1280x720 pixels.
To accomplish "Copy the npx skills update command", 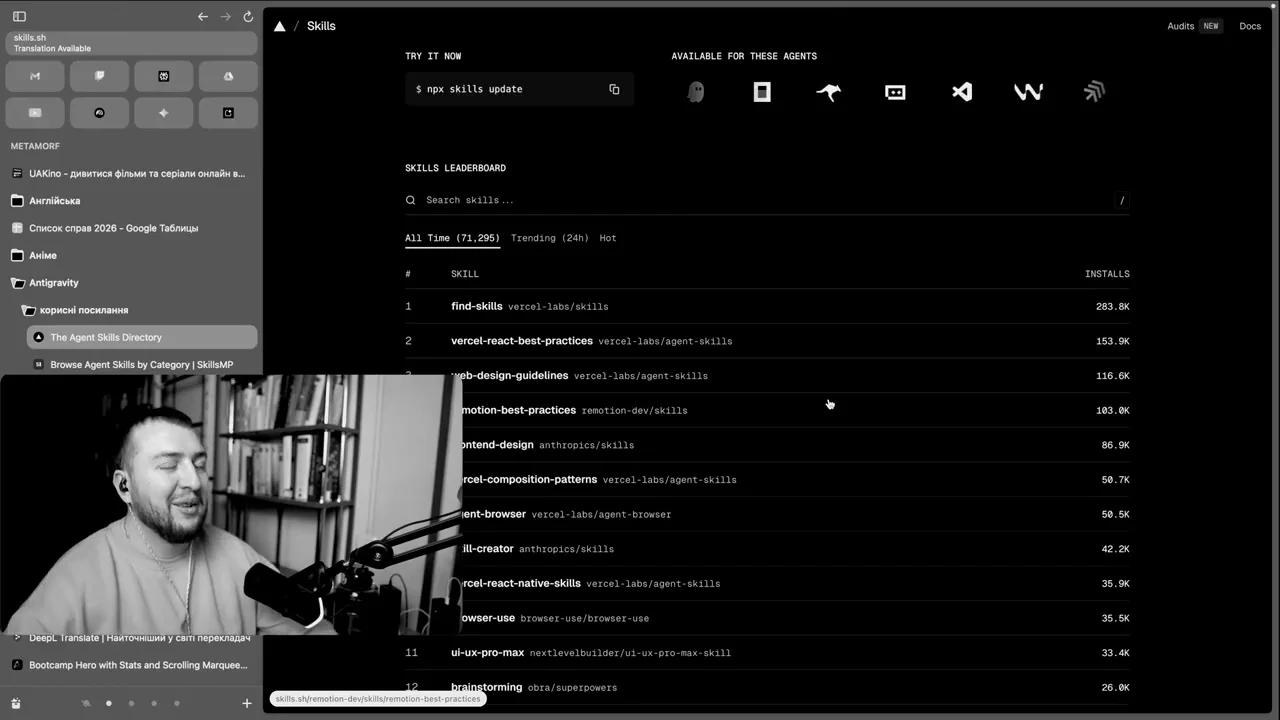I will click(x=614, y=89).
